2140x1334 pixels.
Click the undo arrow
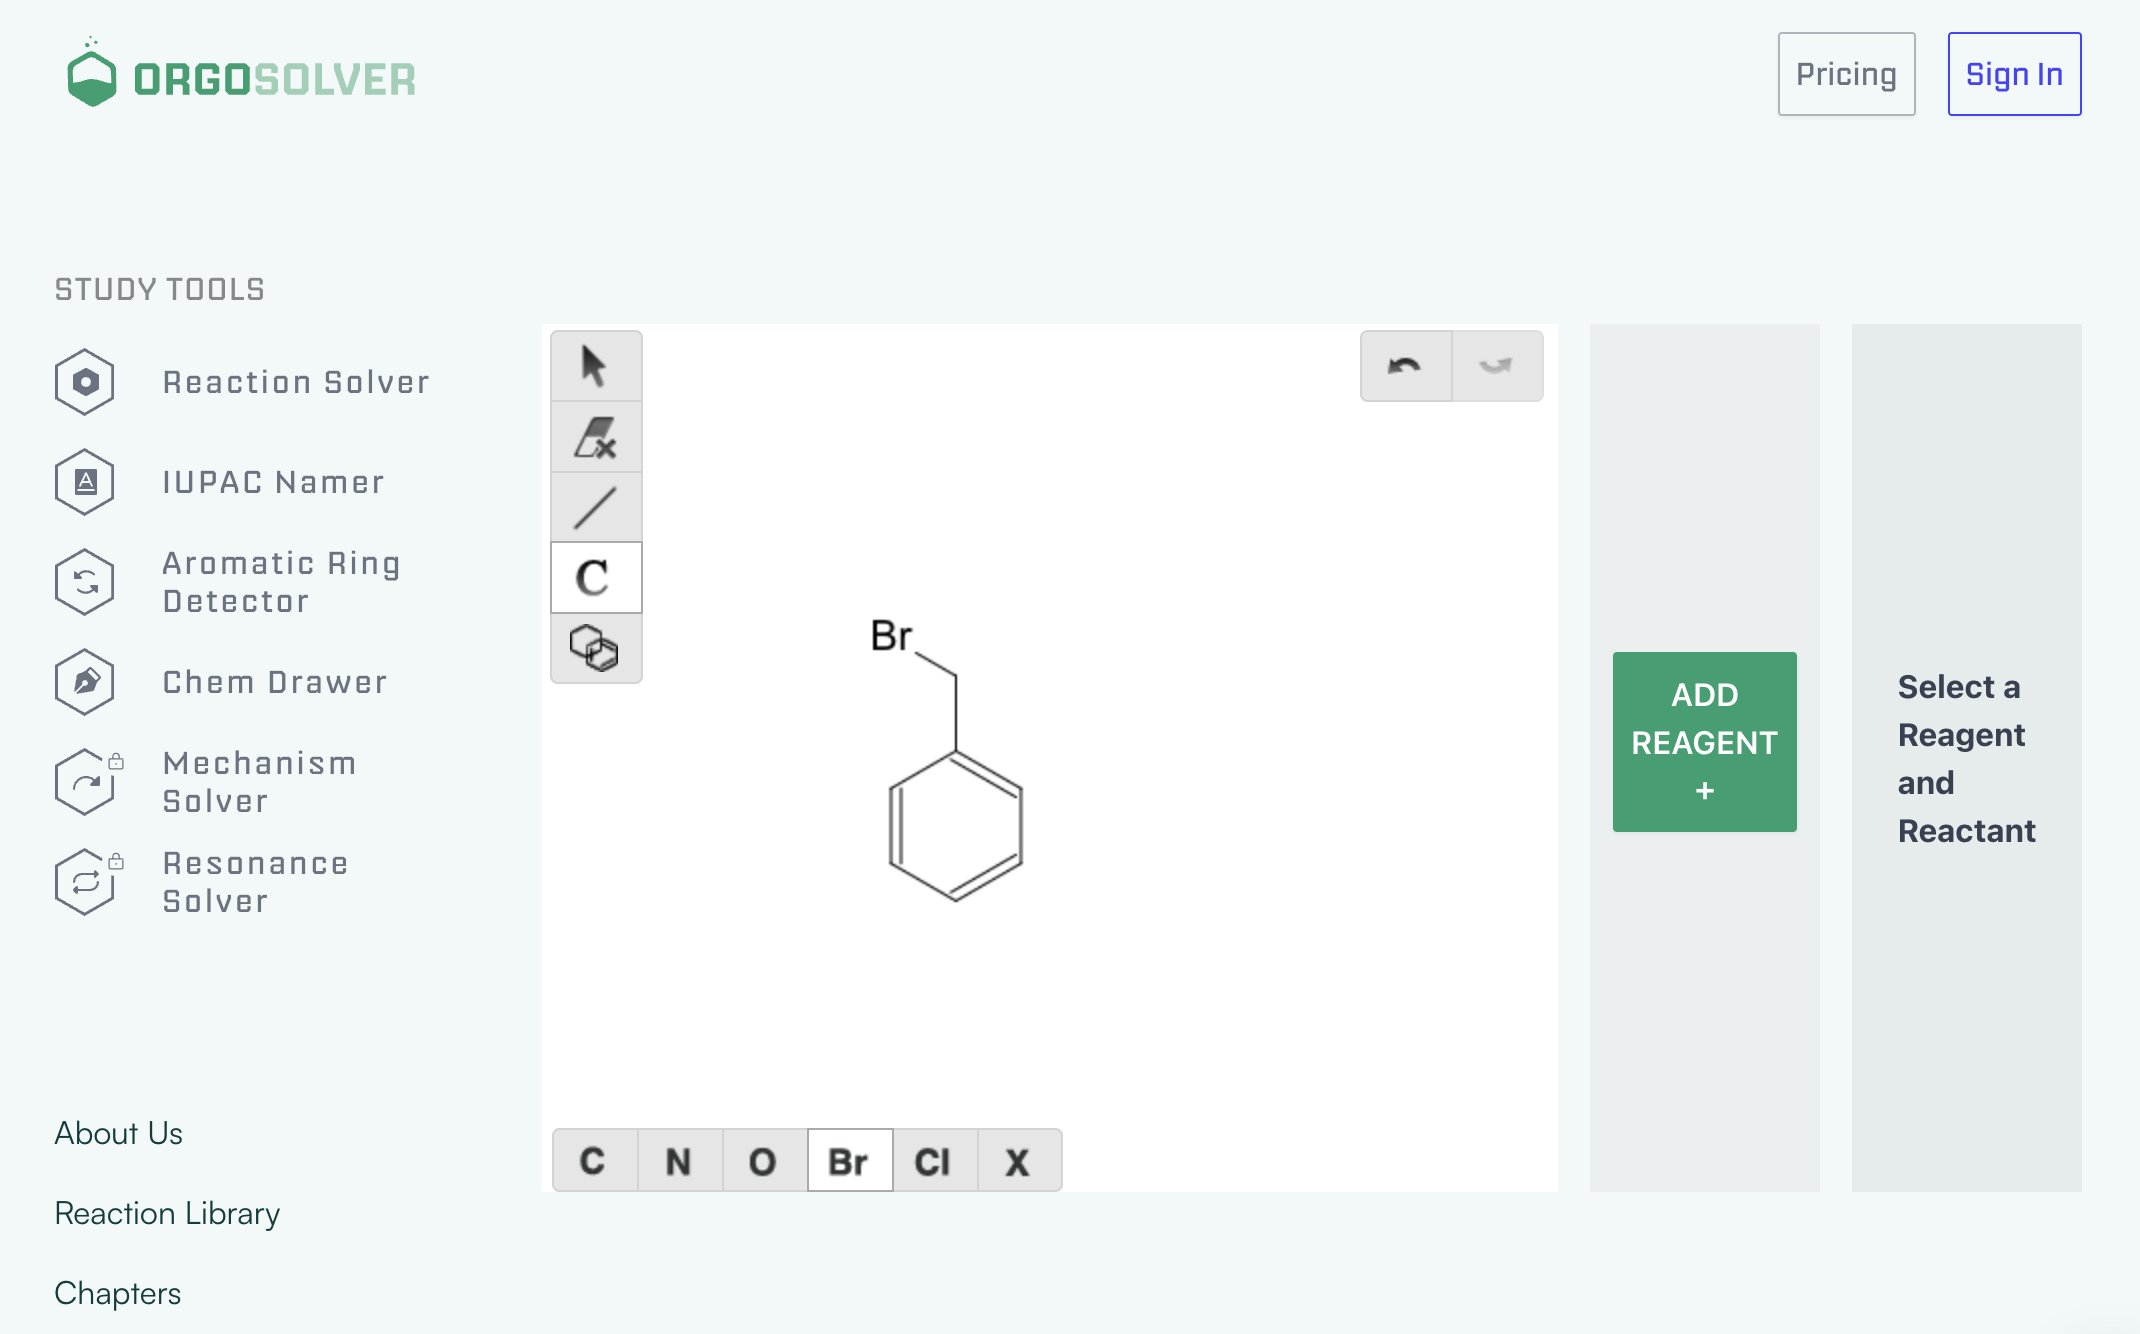pyautogui.click(x=1405, y=366)
